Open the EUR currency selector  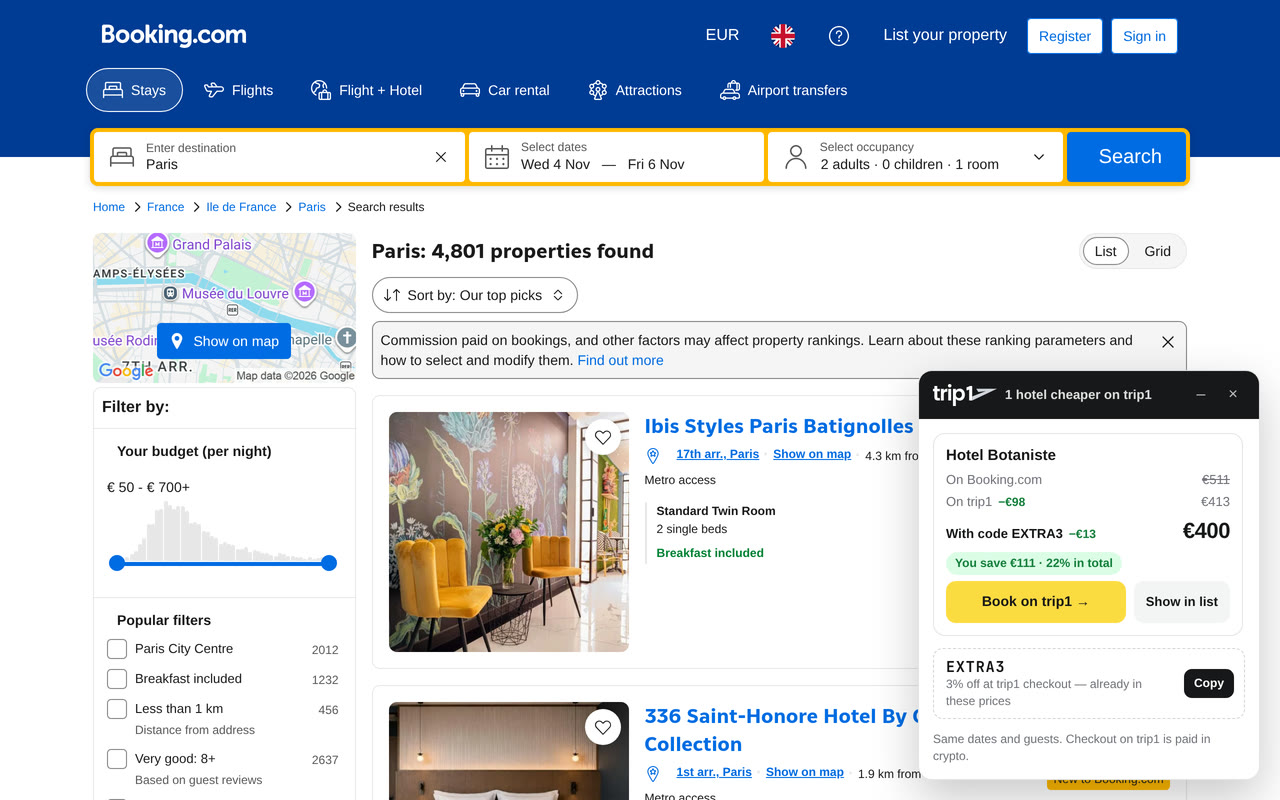[x=722, y=35]
